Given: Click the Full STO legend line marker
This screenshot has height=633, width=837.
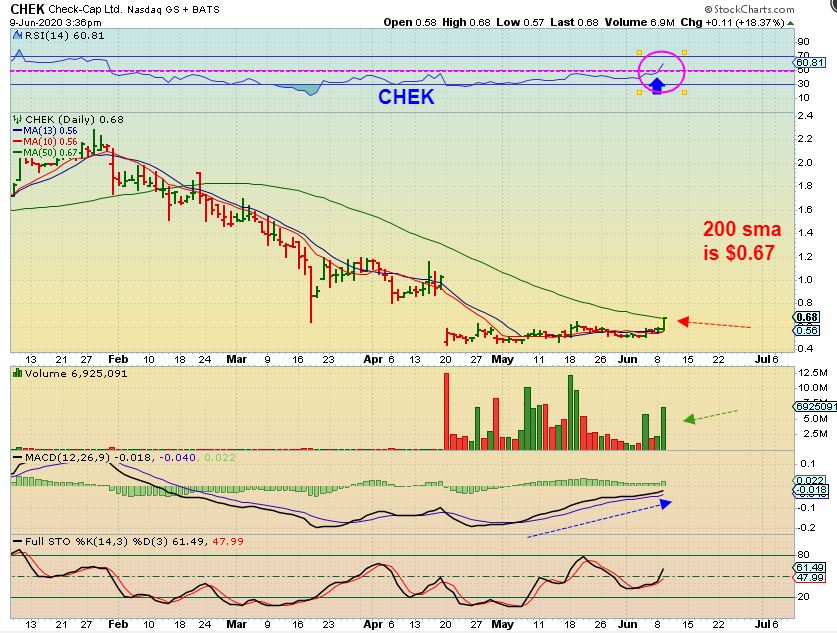Looking at the screenshot, I should click(18, 542).
